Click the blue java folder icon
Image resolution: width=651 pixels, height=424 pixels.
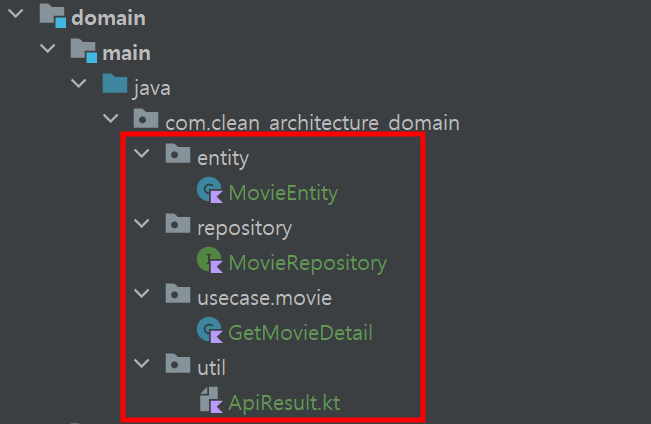pos(115,84)
